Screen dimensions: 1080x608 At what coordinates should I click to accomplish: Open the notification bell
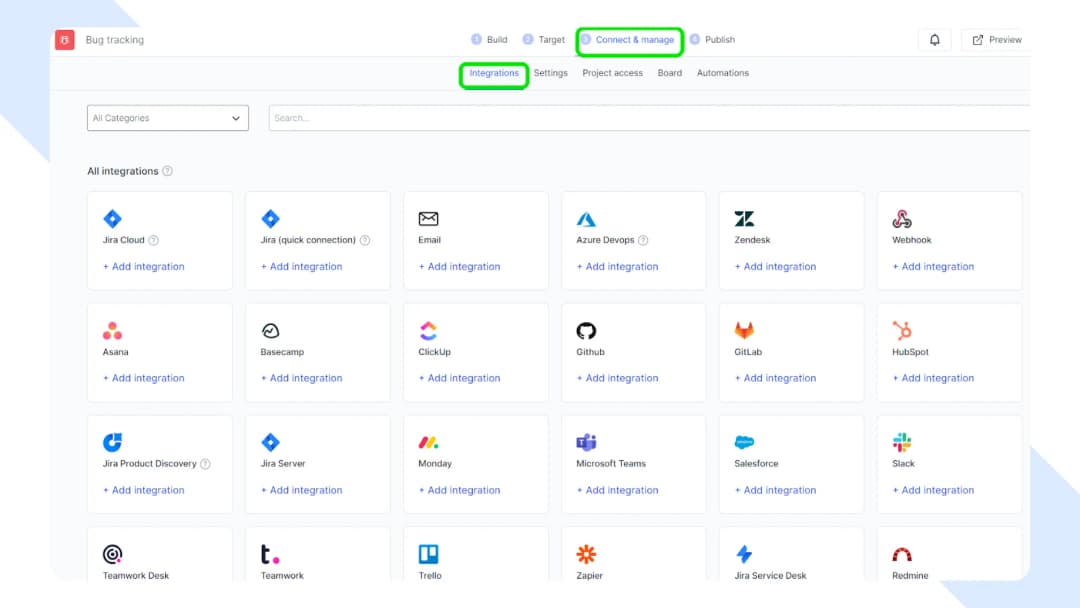[x=934, y=39]
